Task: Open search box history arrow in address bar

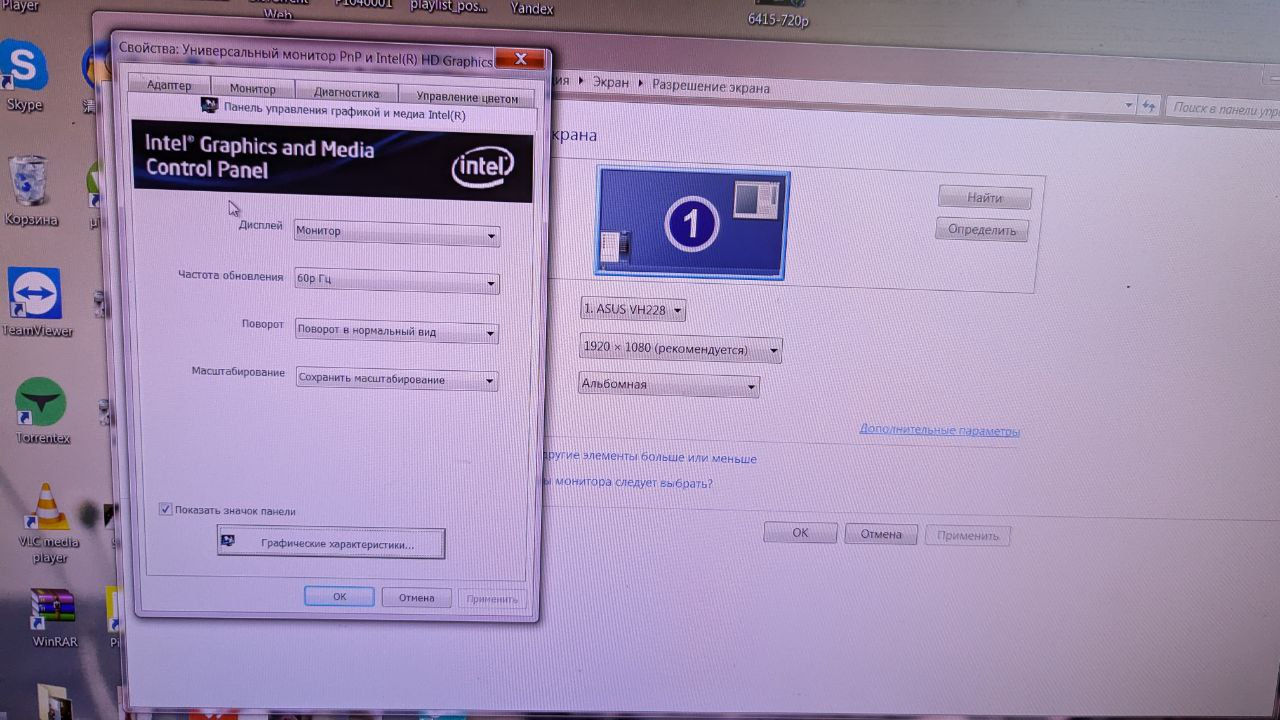Action: pos(1129,105)
